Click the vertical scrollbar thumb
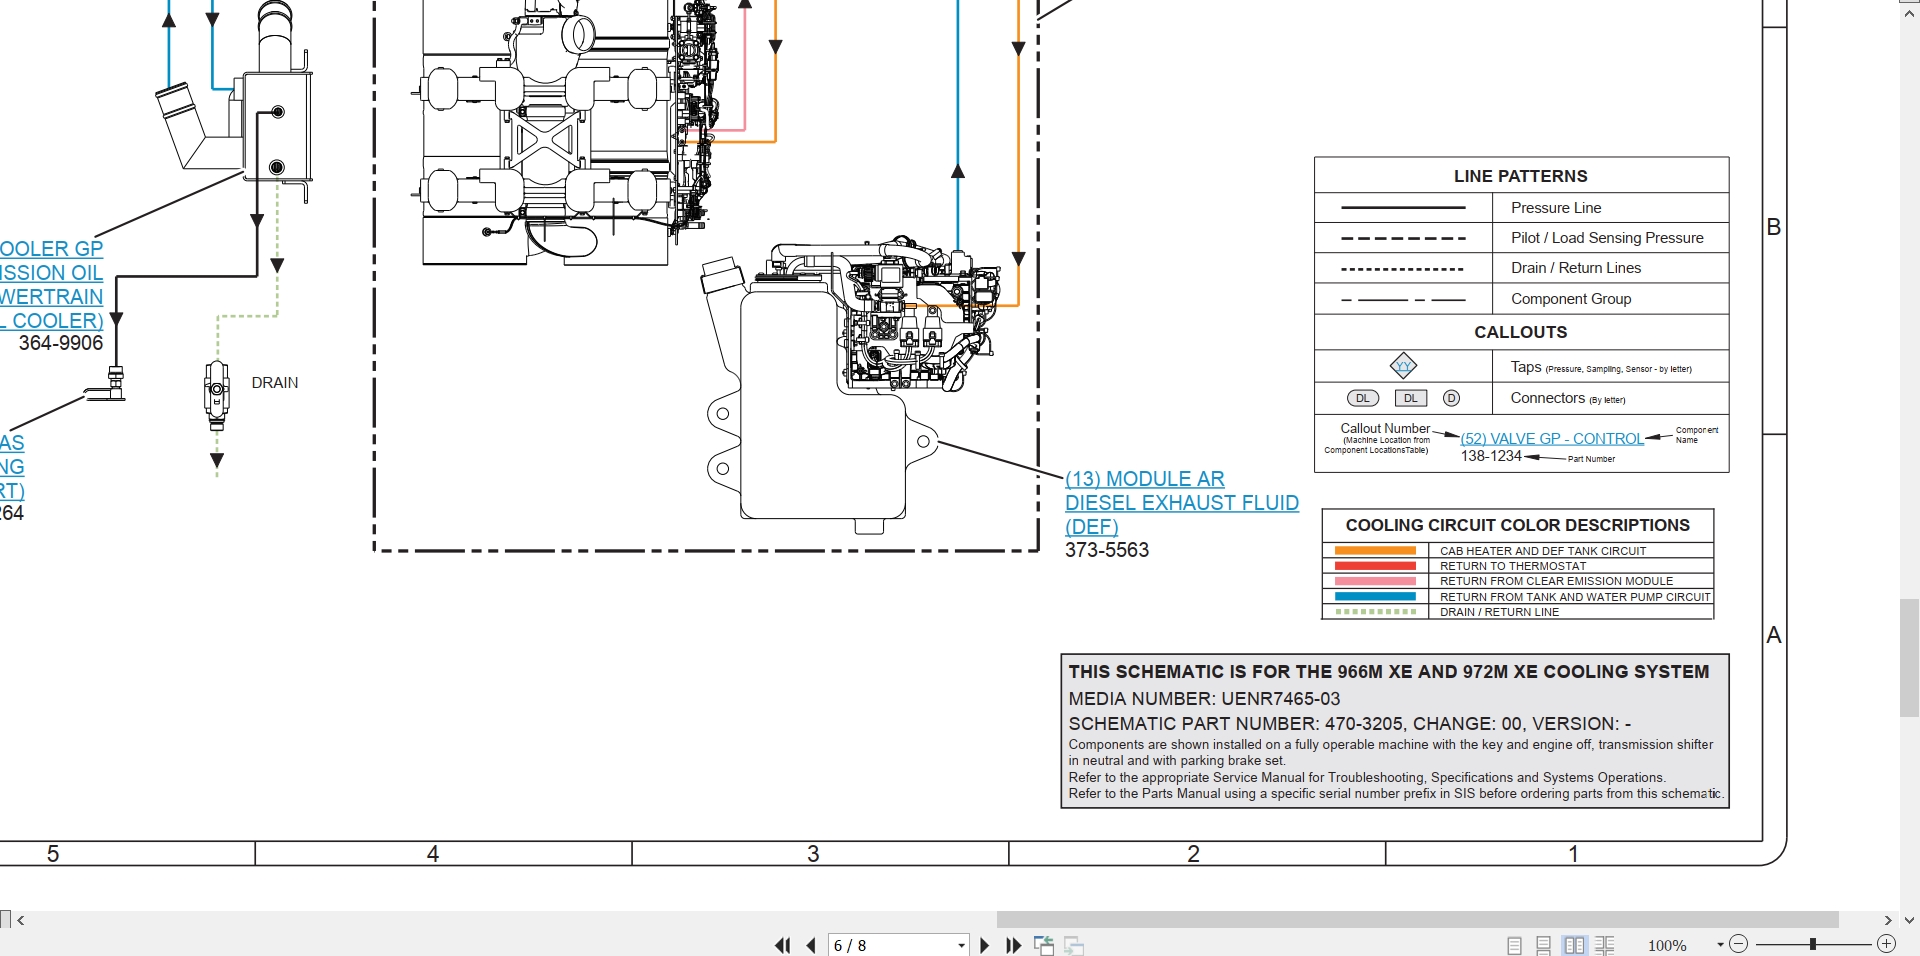 (x=1909, y=657)
